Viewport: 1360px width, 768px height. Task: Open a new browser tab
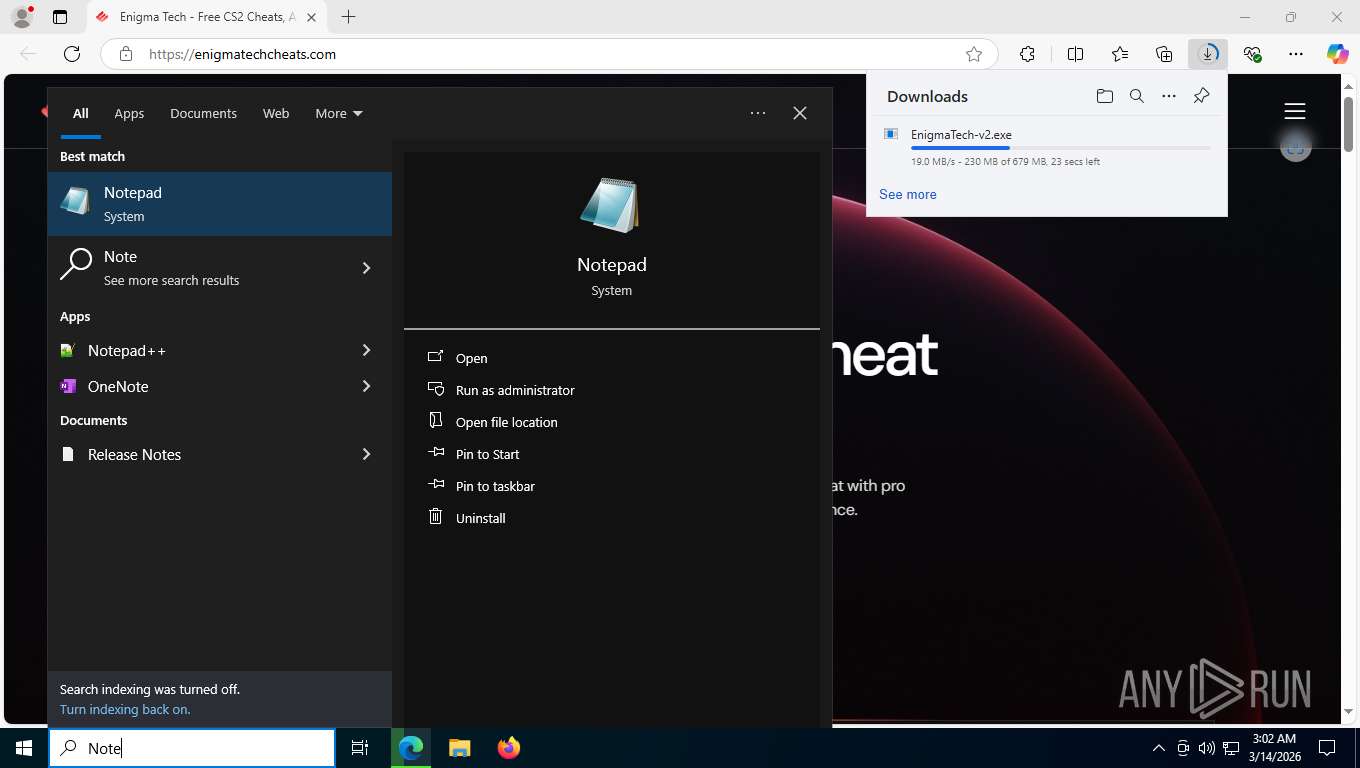(x=348, y=17)
